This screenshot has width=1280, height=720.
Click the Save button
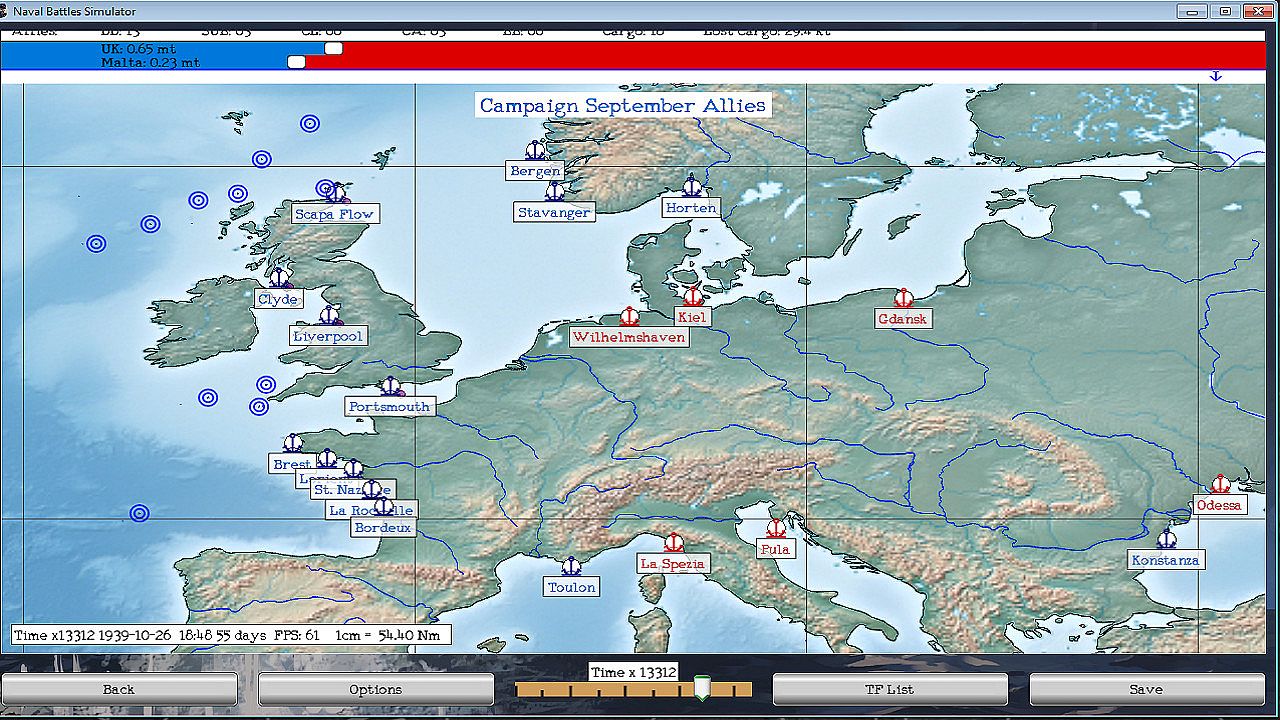[1145, 689]
